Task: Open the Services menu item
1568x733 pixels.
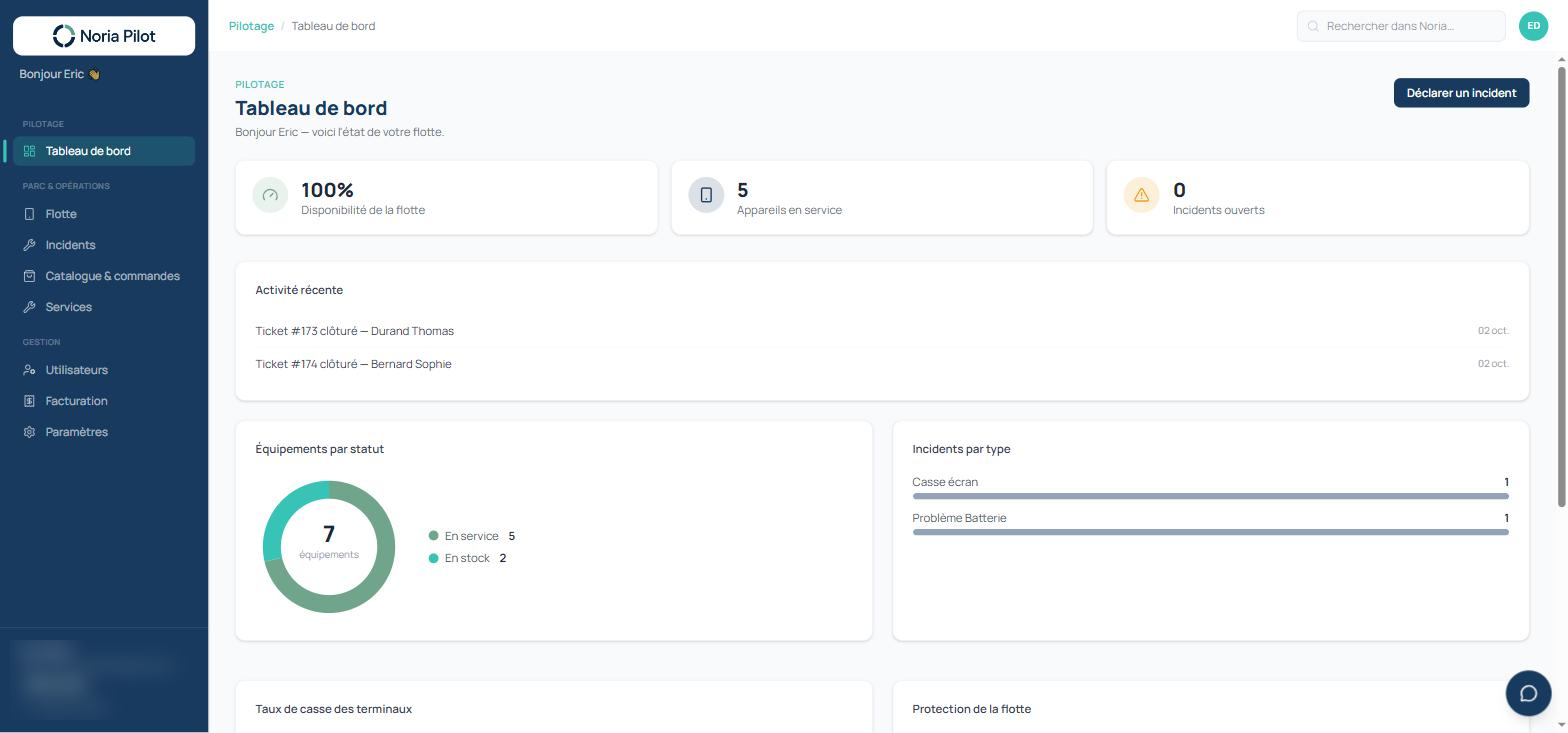Action: [x=104, y=307]
